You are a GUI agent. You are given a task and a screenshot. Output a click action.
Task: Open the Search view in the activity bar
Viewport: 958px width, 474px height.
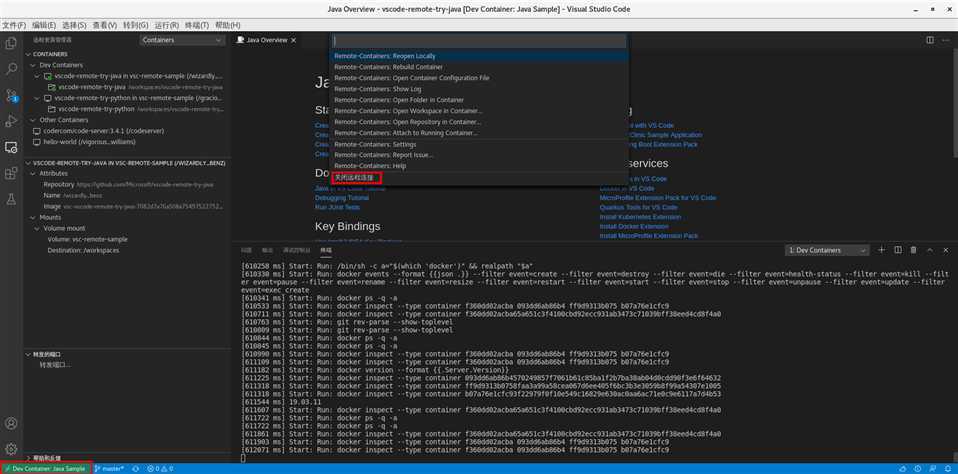[x=11, y=69]
